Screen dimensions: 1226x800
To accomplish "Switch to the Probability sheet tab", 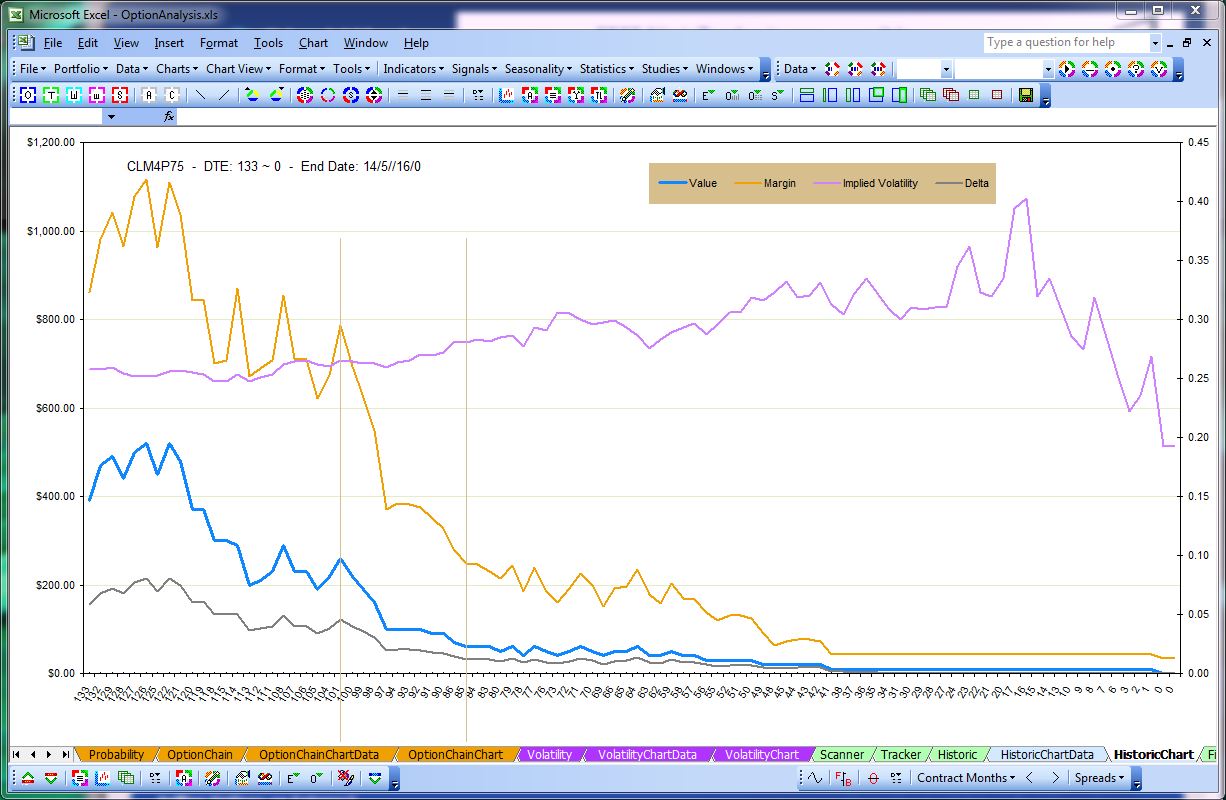I will [116, 754].
